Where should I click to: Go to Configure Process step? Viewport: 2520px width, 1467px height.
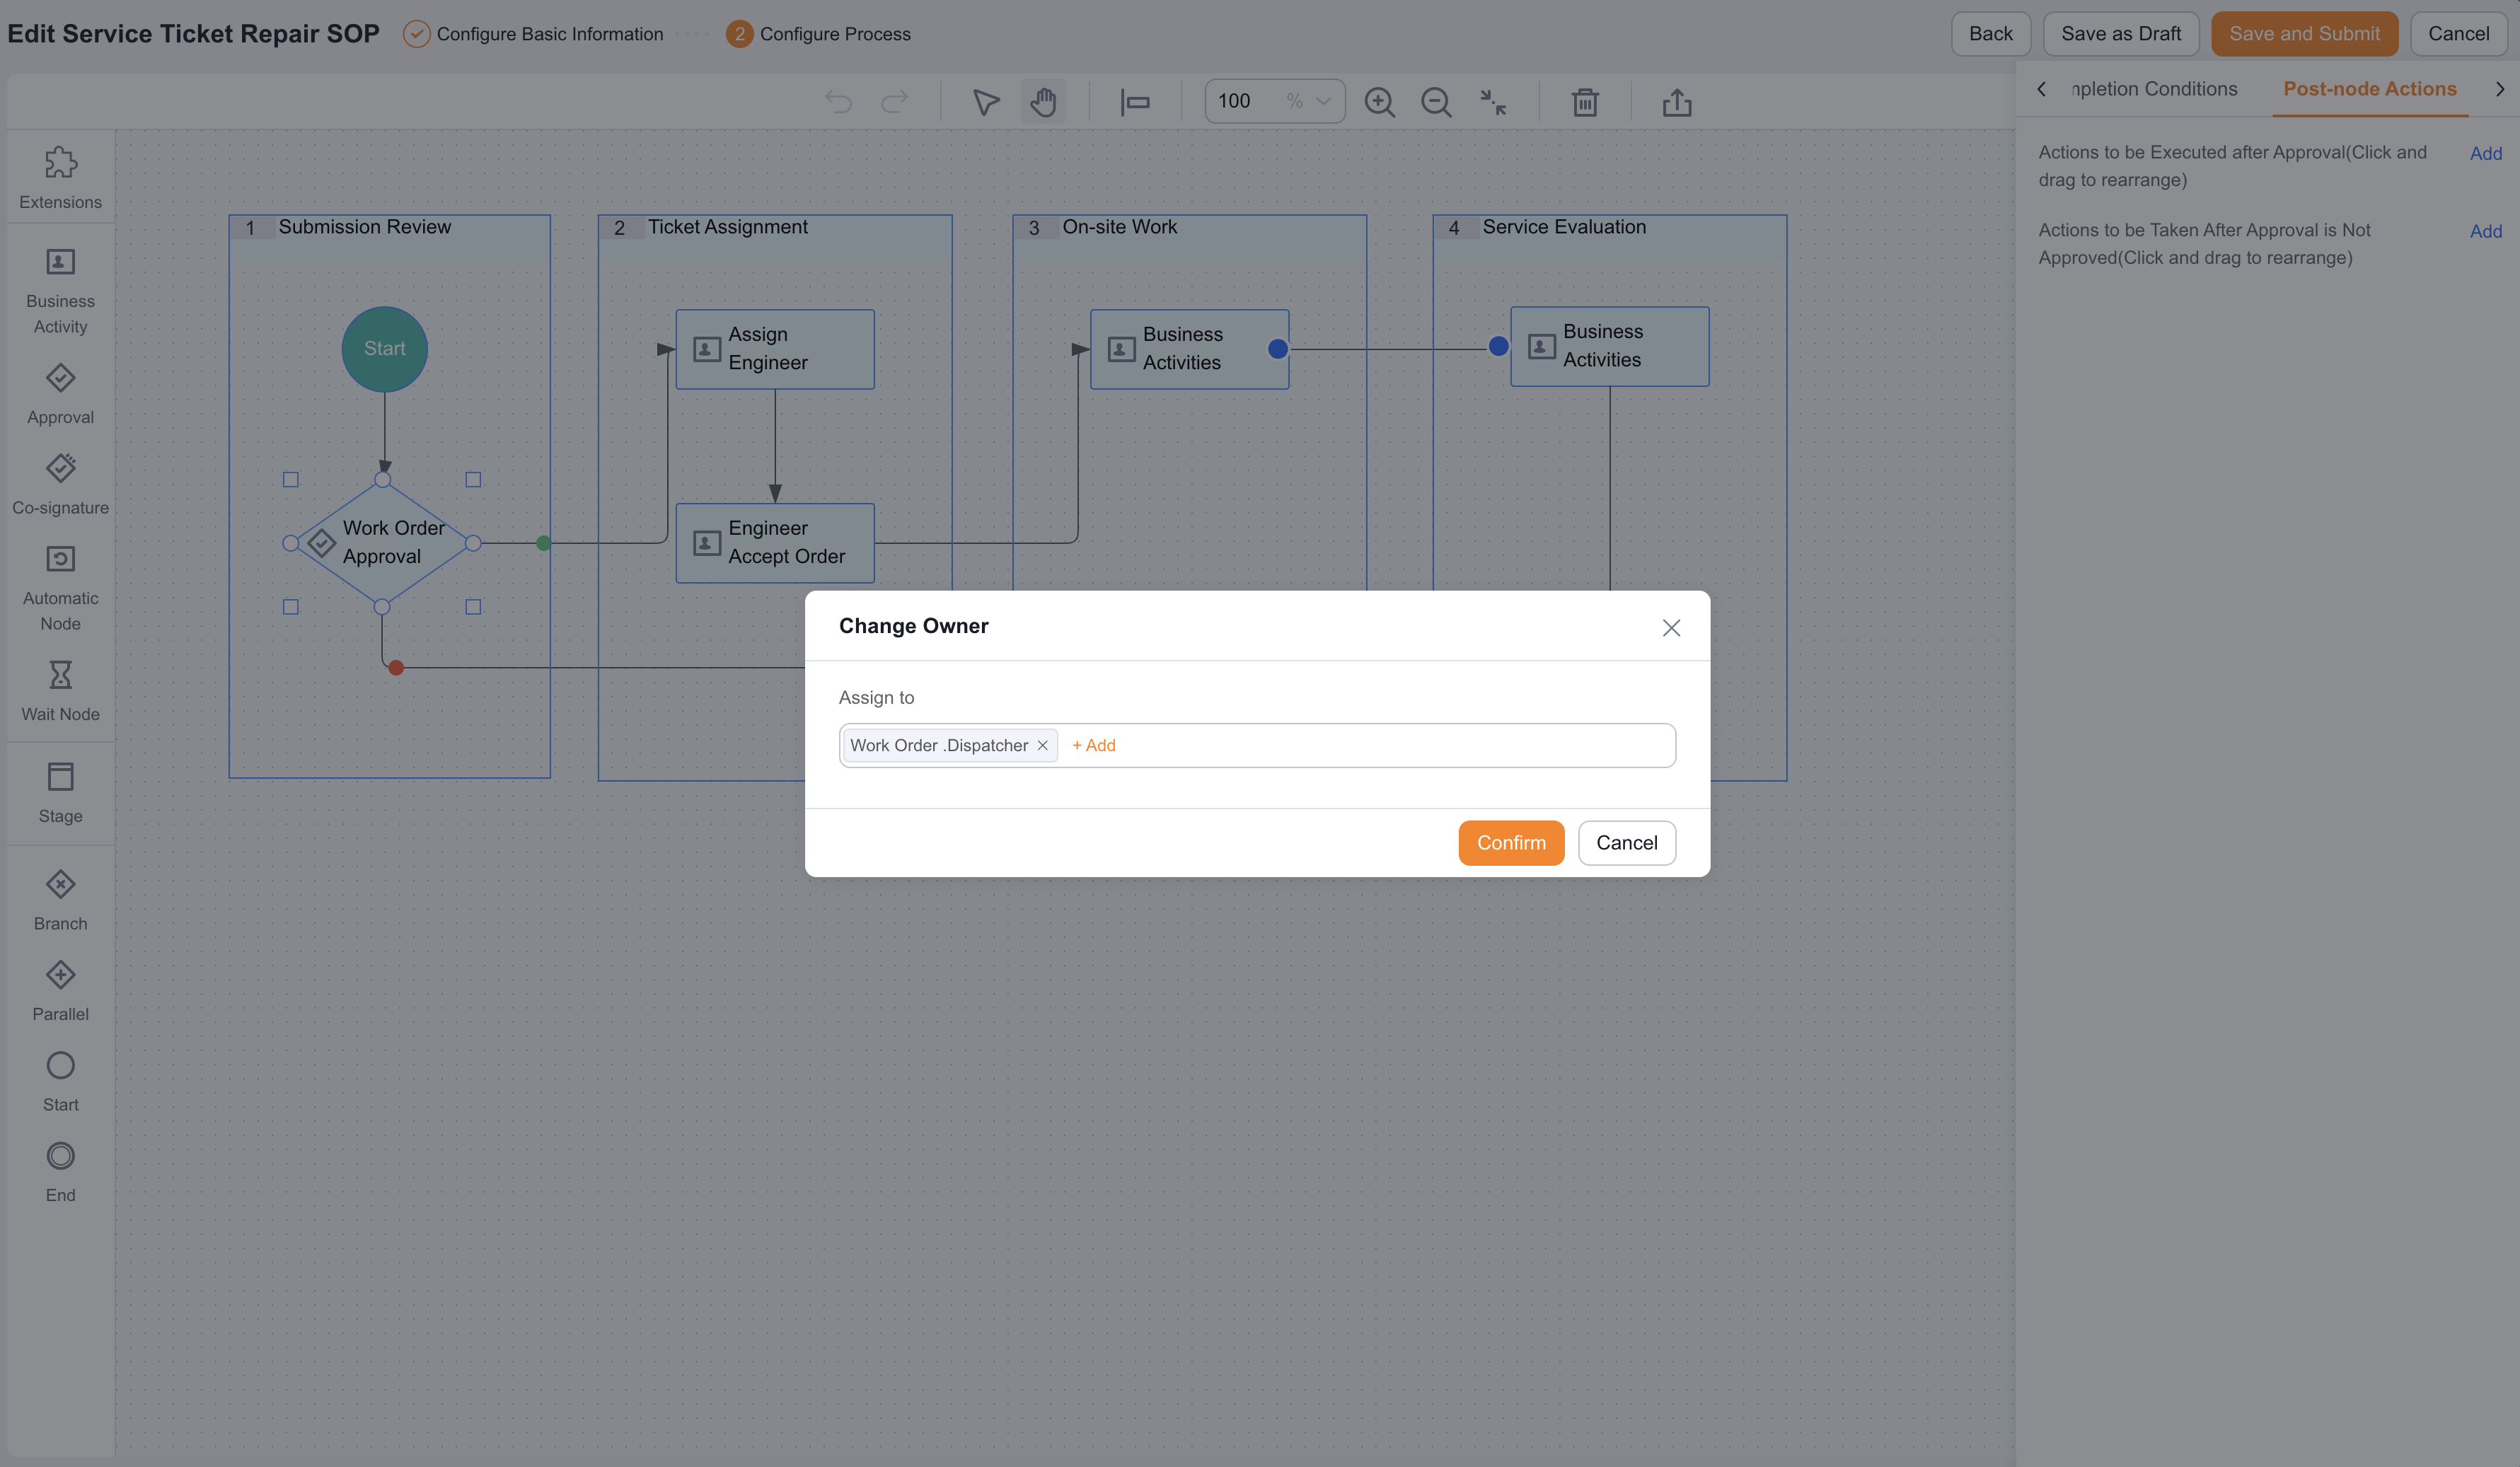[x=818, y=34]
